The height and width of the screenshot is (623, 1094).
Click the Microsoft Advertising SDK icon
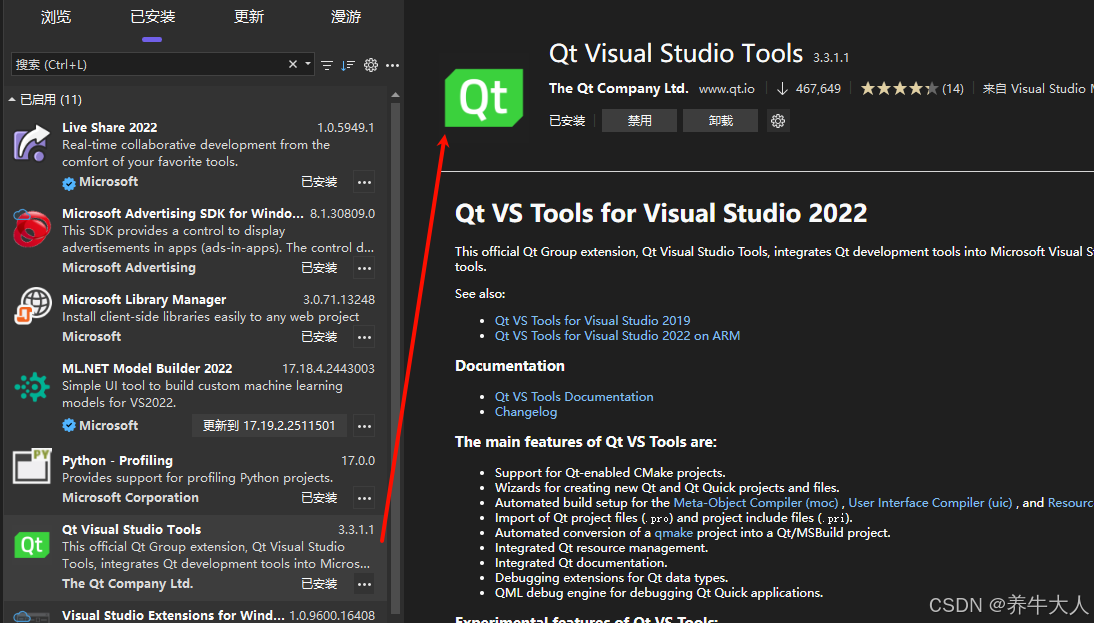(31, 228)
